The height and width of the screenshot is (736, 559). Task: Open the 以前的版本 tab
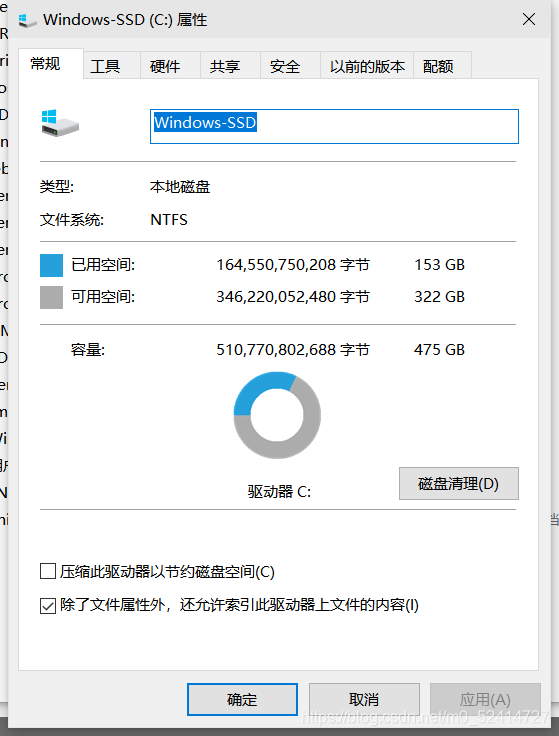367,66
